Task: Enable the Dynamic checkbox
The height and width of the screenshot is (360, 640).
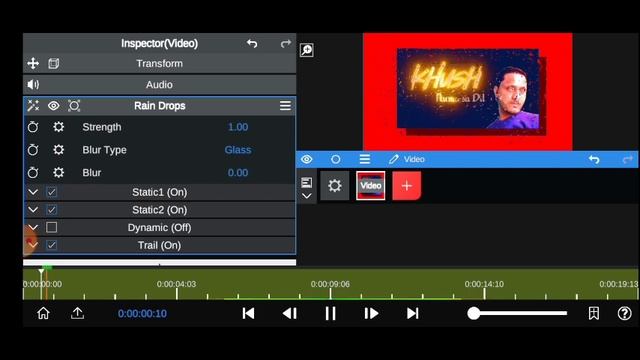Action: pyautogui.click(x=51, y=227)
